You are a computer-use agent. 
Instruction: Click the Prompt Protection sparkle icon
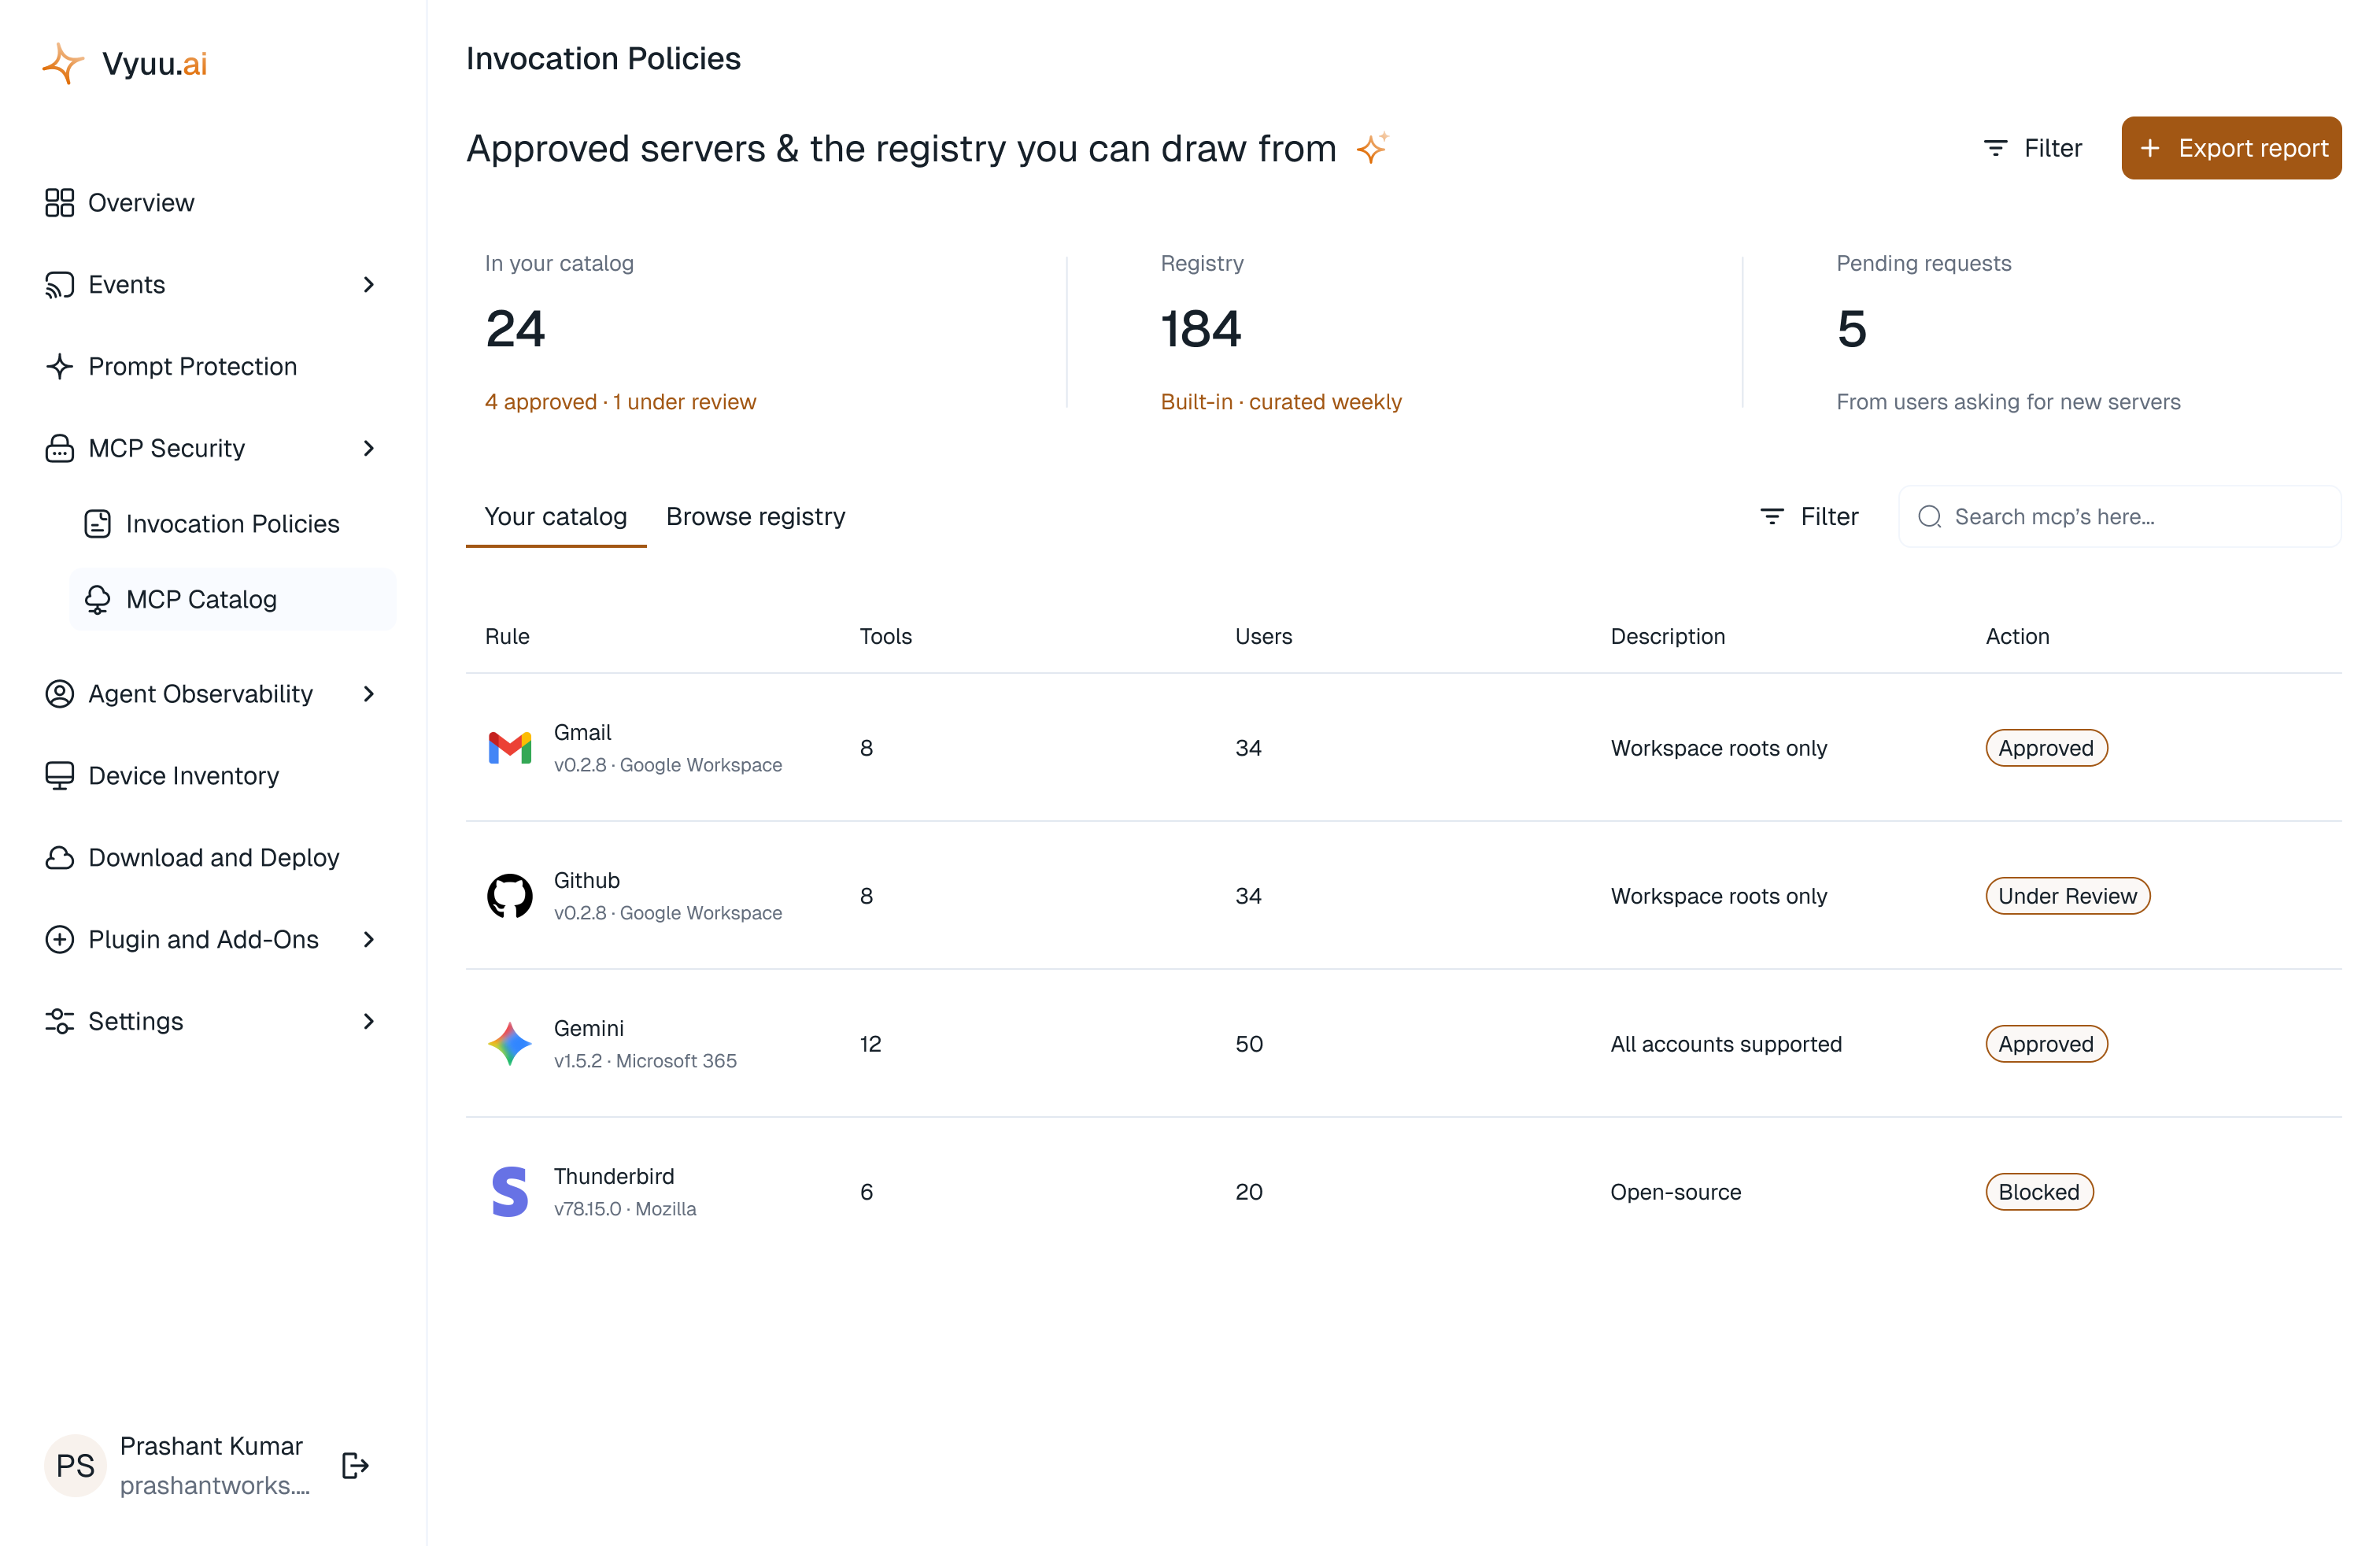pyautogui.click(x=59, y=366)
